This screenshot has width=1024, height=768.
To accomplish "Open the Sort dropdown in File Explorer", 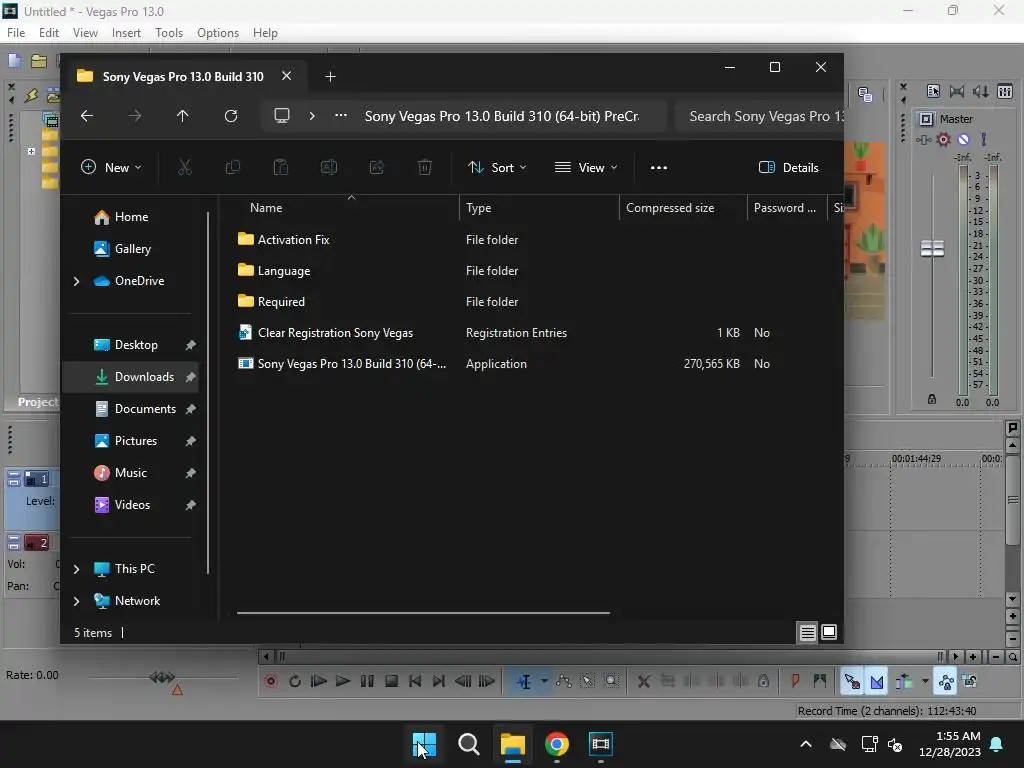I will click(497, 168).
